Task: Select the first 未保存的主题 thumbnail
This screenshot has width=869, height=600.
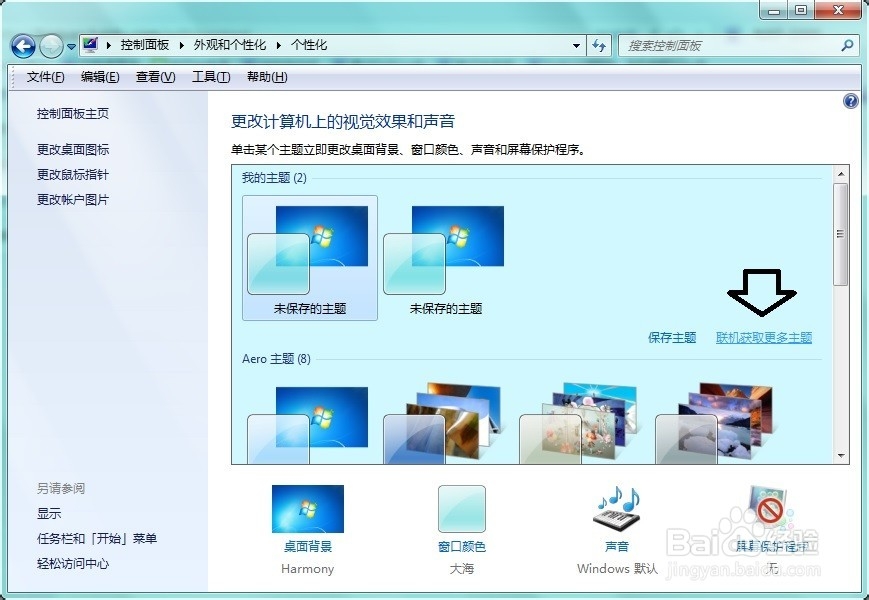Action: click(309, 250)
